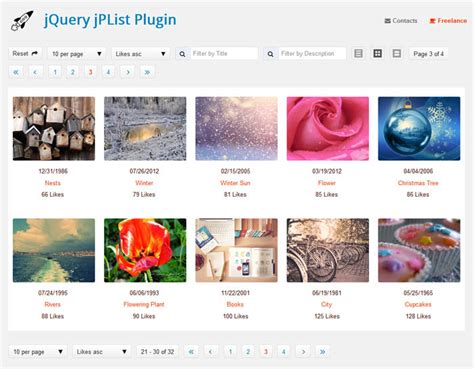
Task: Go to first page in top pager
Action: pyautogui.click(x=16, y=72)
